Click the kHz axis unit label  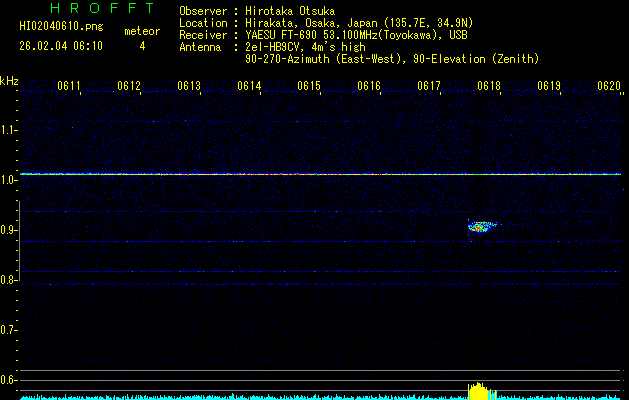[9, 81]
